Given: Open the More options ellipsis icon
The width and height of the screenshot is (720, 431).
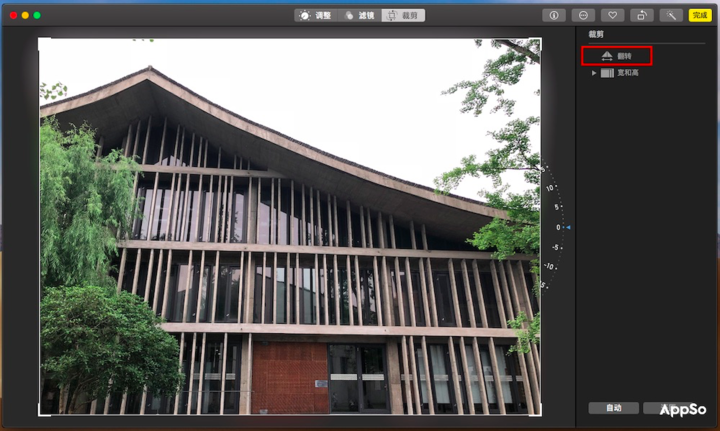Looking at the screenshot, I should (x=583, y=15).
